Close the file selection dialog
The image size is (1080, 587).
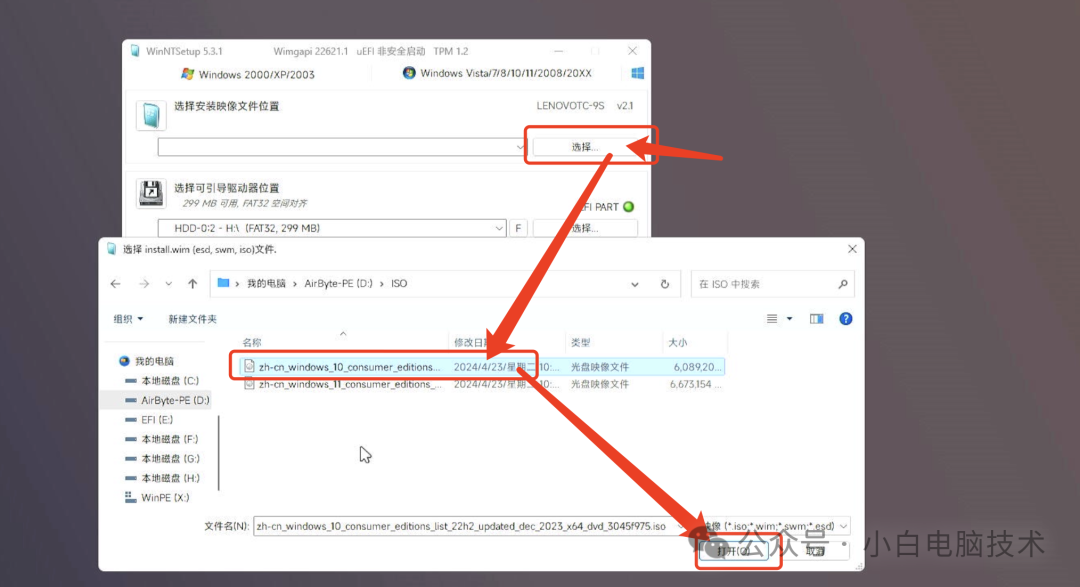(x=852, y=249)
